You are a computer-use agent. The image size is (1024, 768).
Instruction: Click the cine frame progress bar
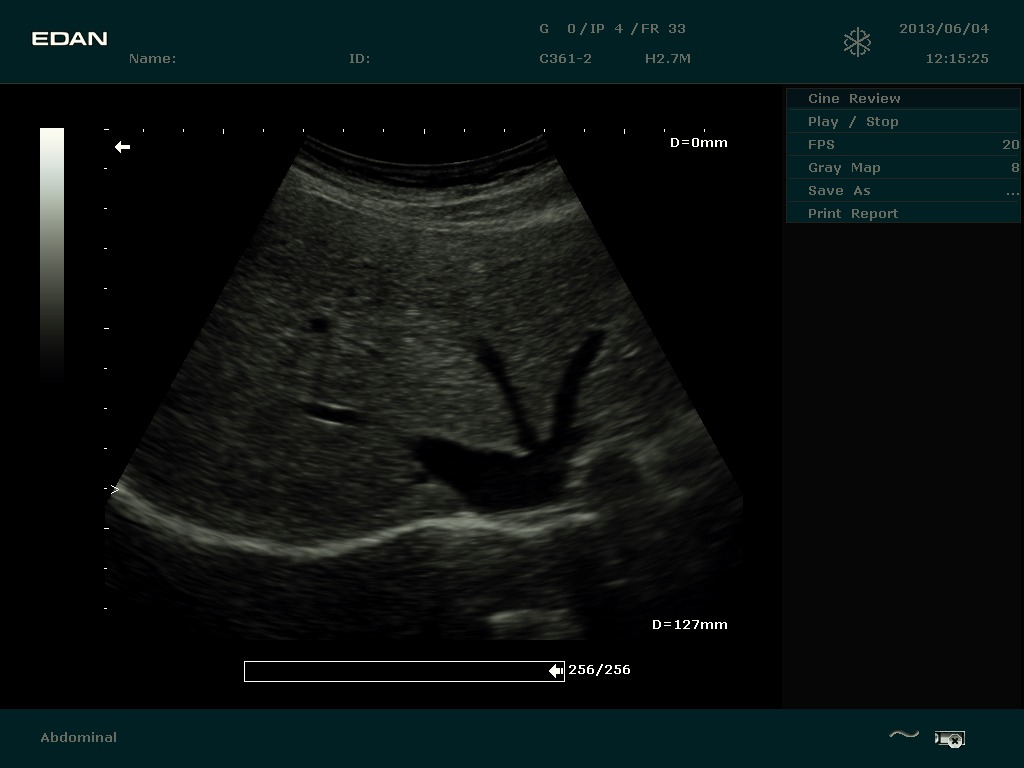click(400, 671)
